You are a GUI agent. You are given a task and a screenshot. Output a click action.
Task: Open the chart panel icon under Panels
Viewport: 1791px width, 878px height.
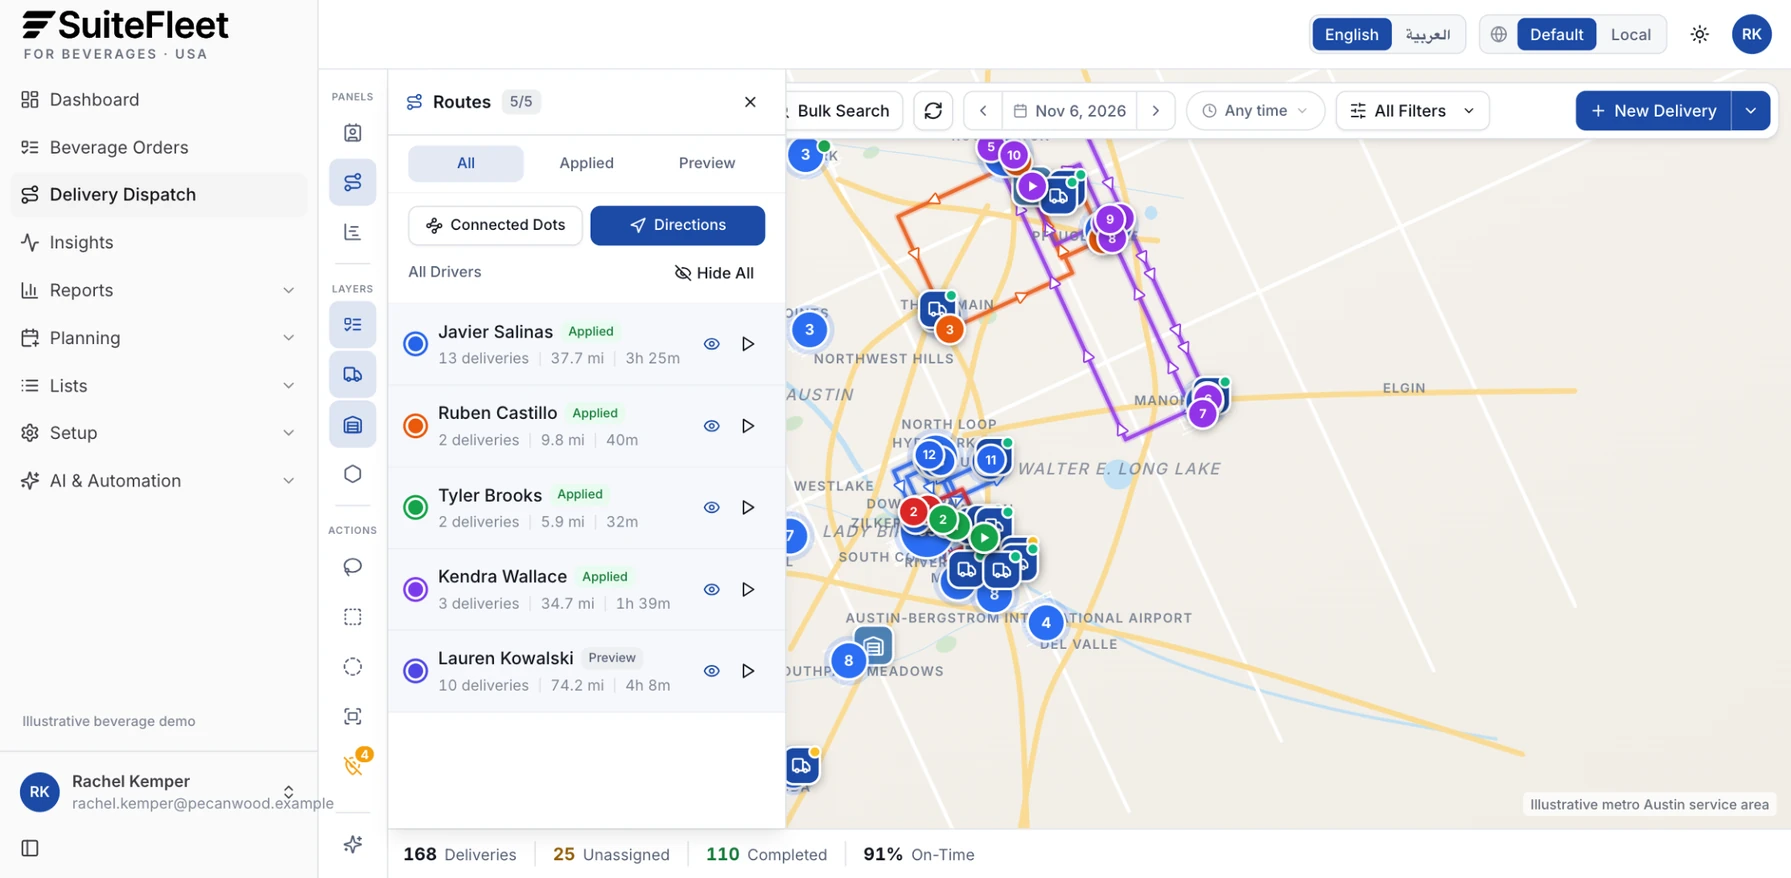[352, 232]
